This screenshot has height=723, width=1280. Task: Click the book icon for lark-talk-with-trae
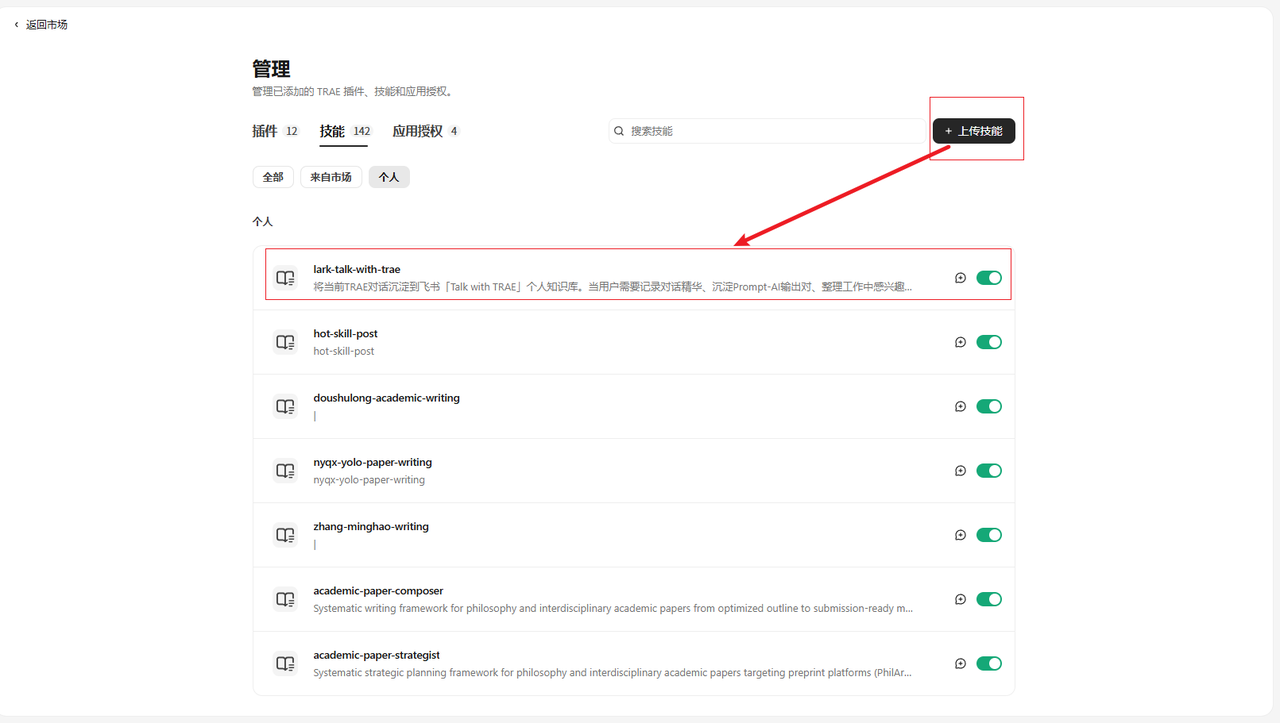(286, 278)
